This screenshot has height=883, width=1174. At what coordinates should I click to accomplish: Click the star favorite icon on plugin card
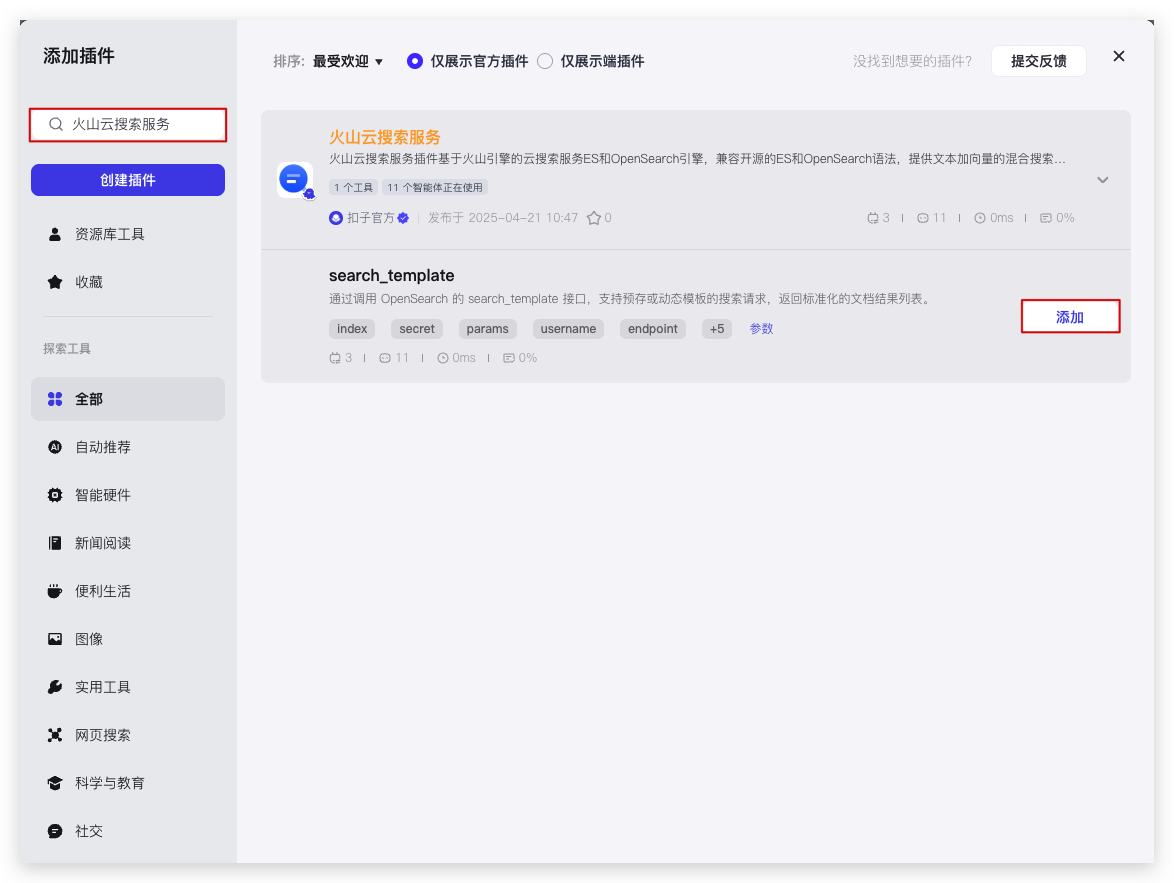click(x=594, y=218)
